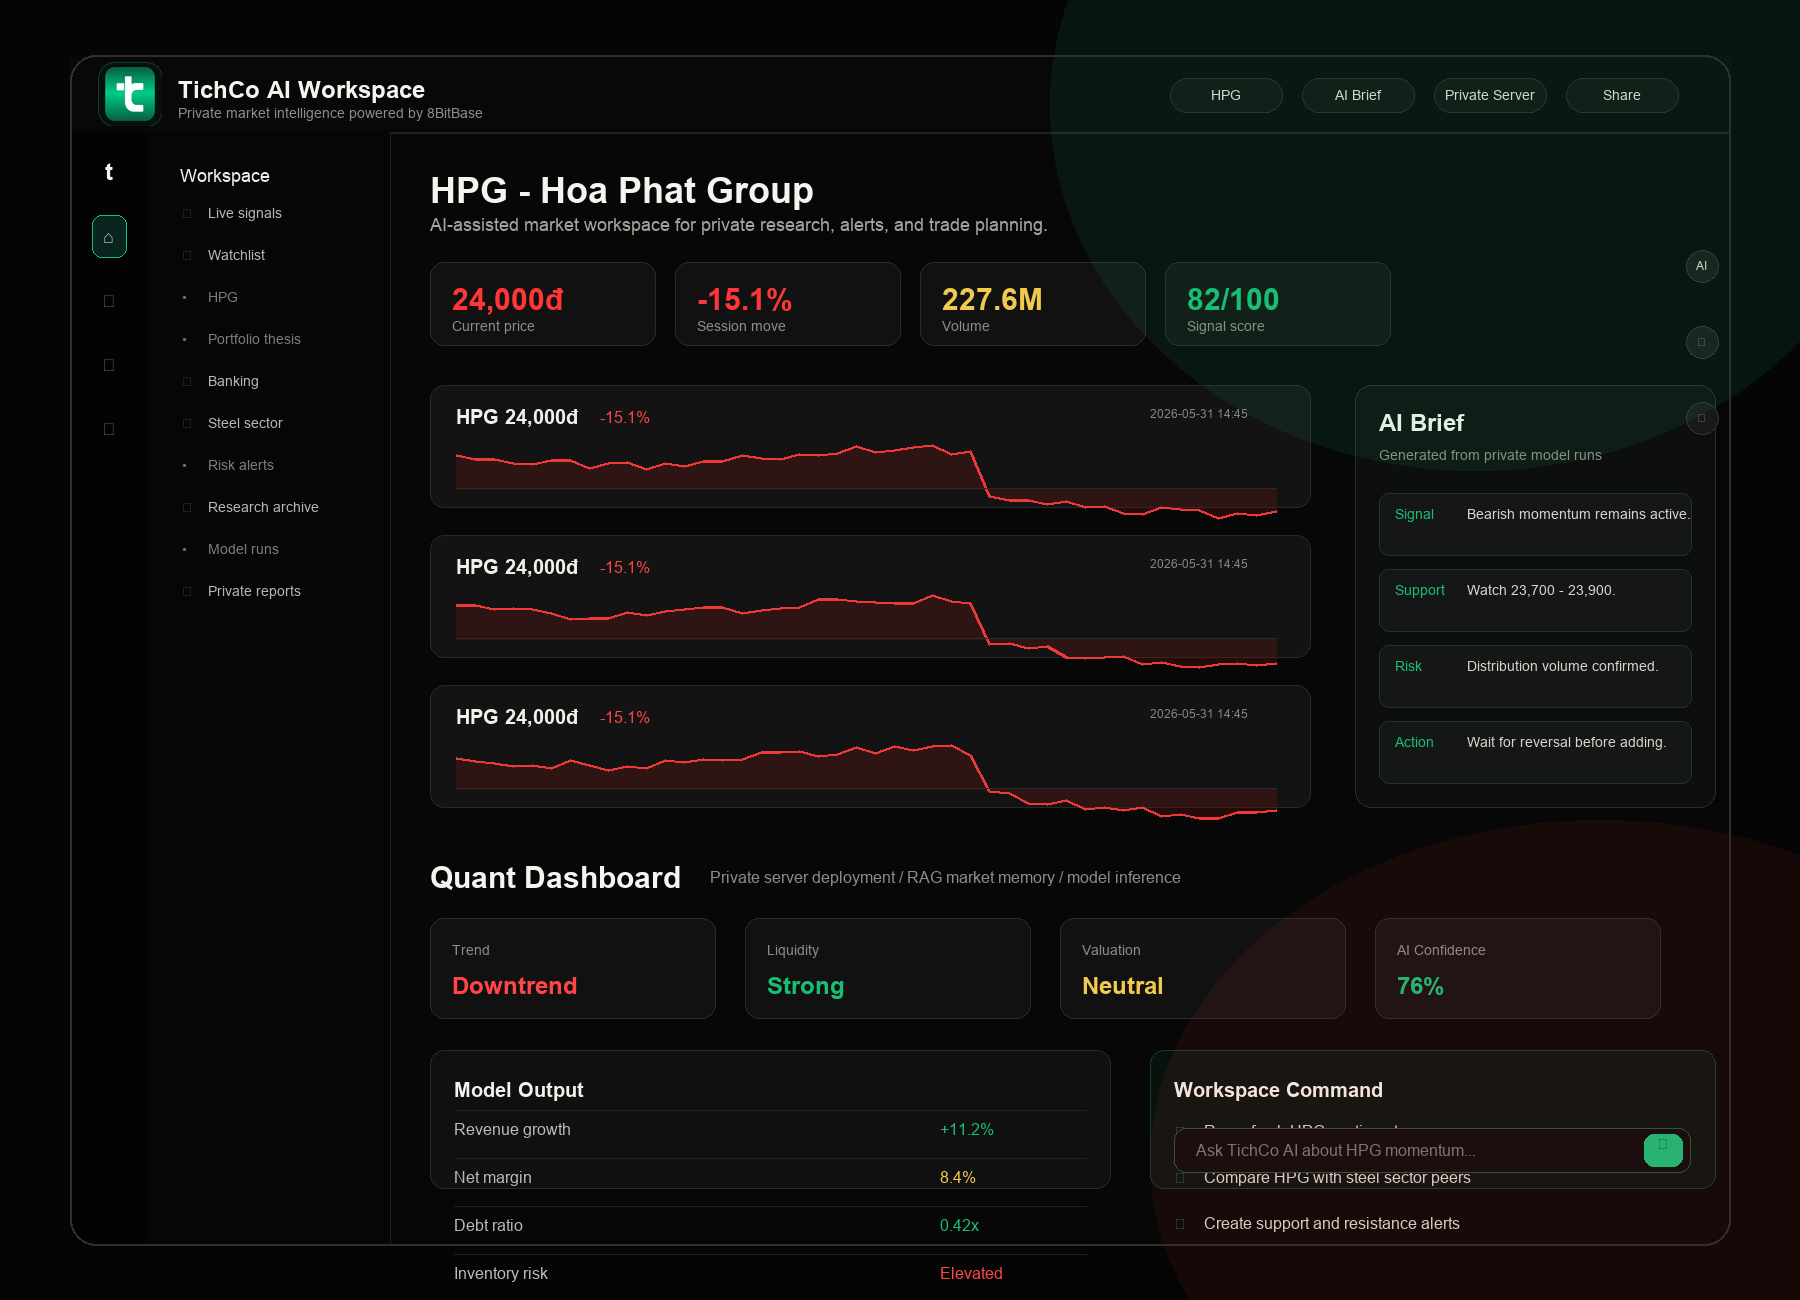This screenshot has height=1300, width=1800.
Task: Click the Trend Downtrend card
Action: [x=573, y=969]
